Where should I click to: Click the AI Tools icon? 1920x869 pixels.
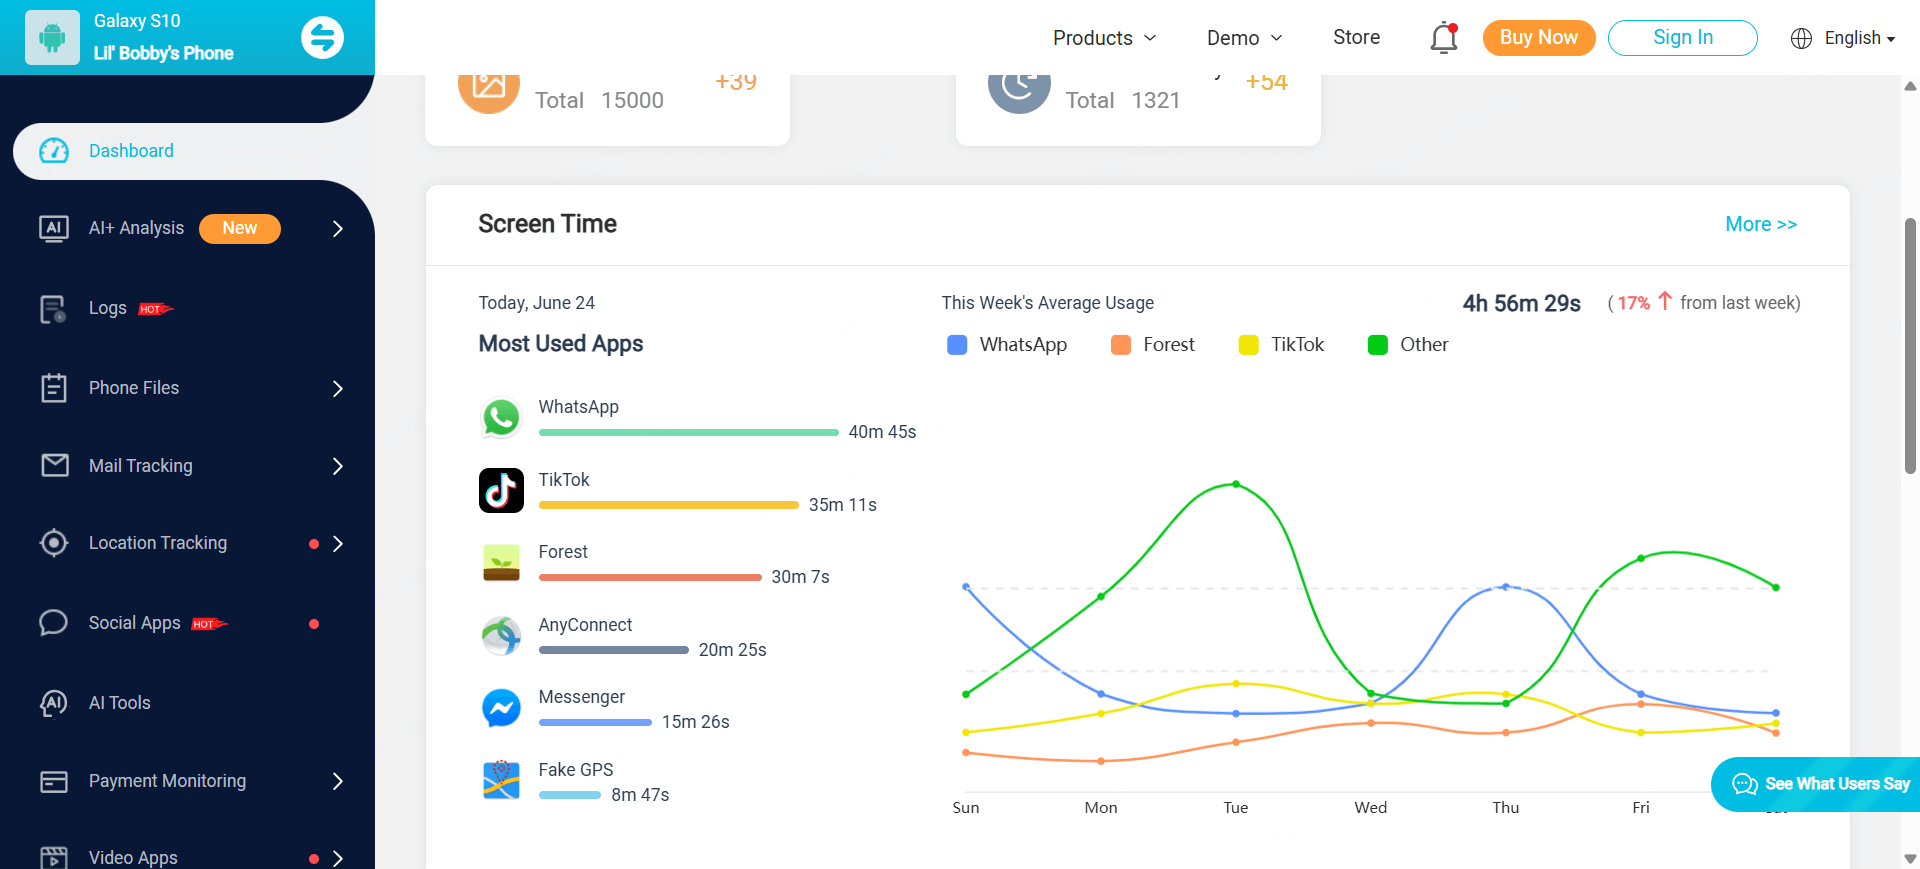[54, 703]
